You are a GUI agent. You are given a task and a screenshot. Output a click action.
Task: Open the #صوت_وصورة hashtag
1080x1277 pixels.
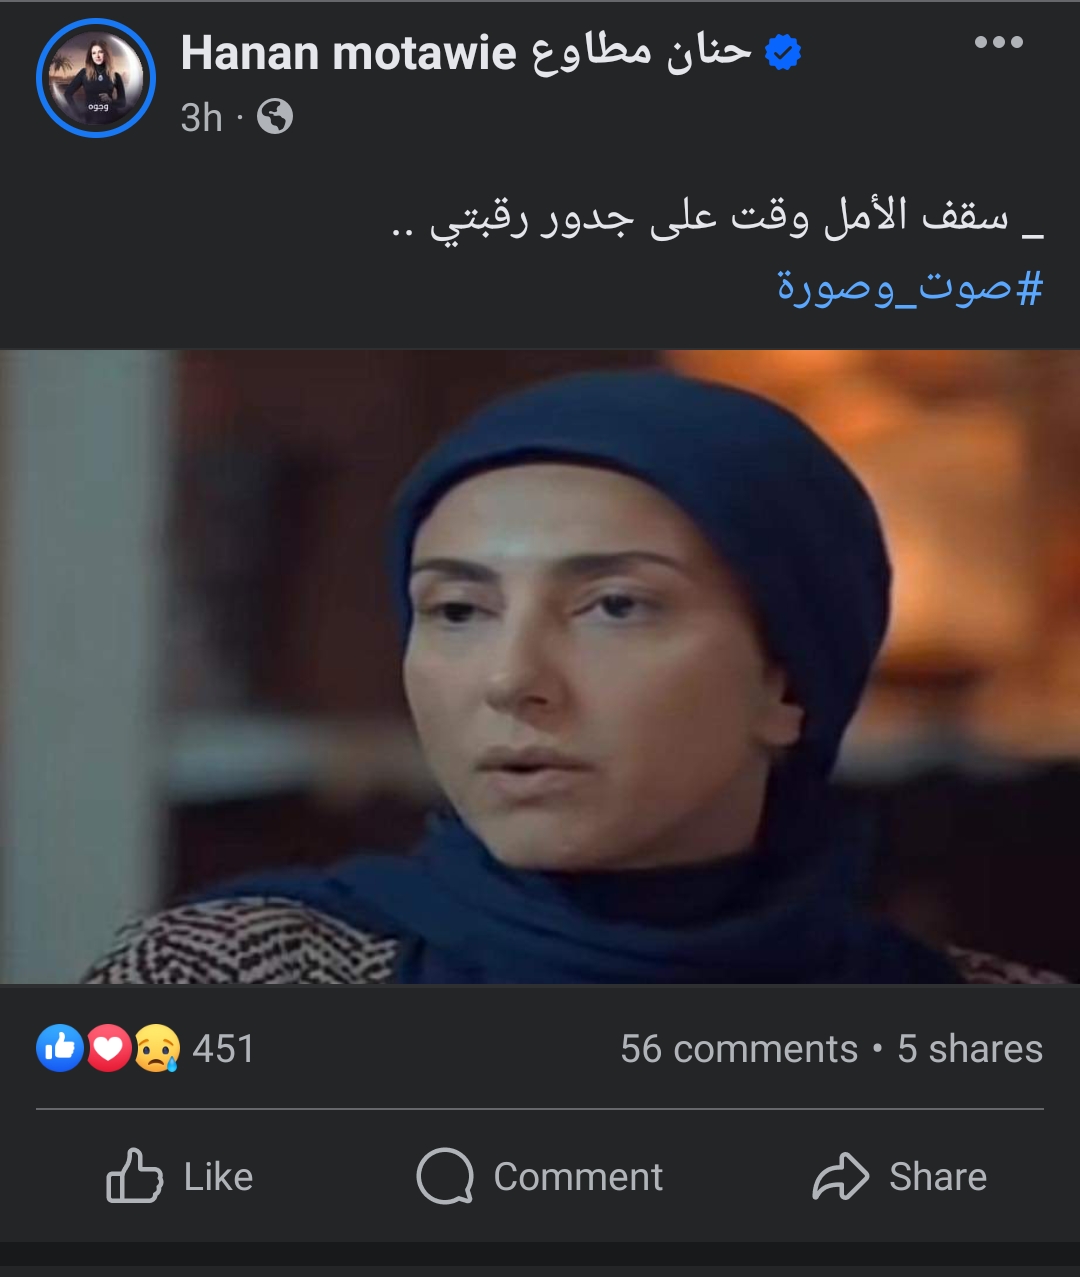[x=910, y=287]
